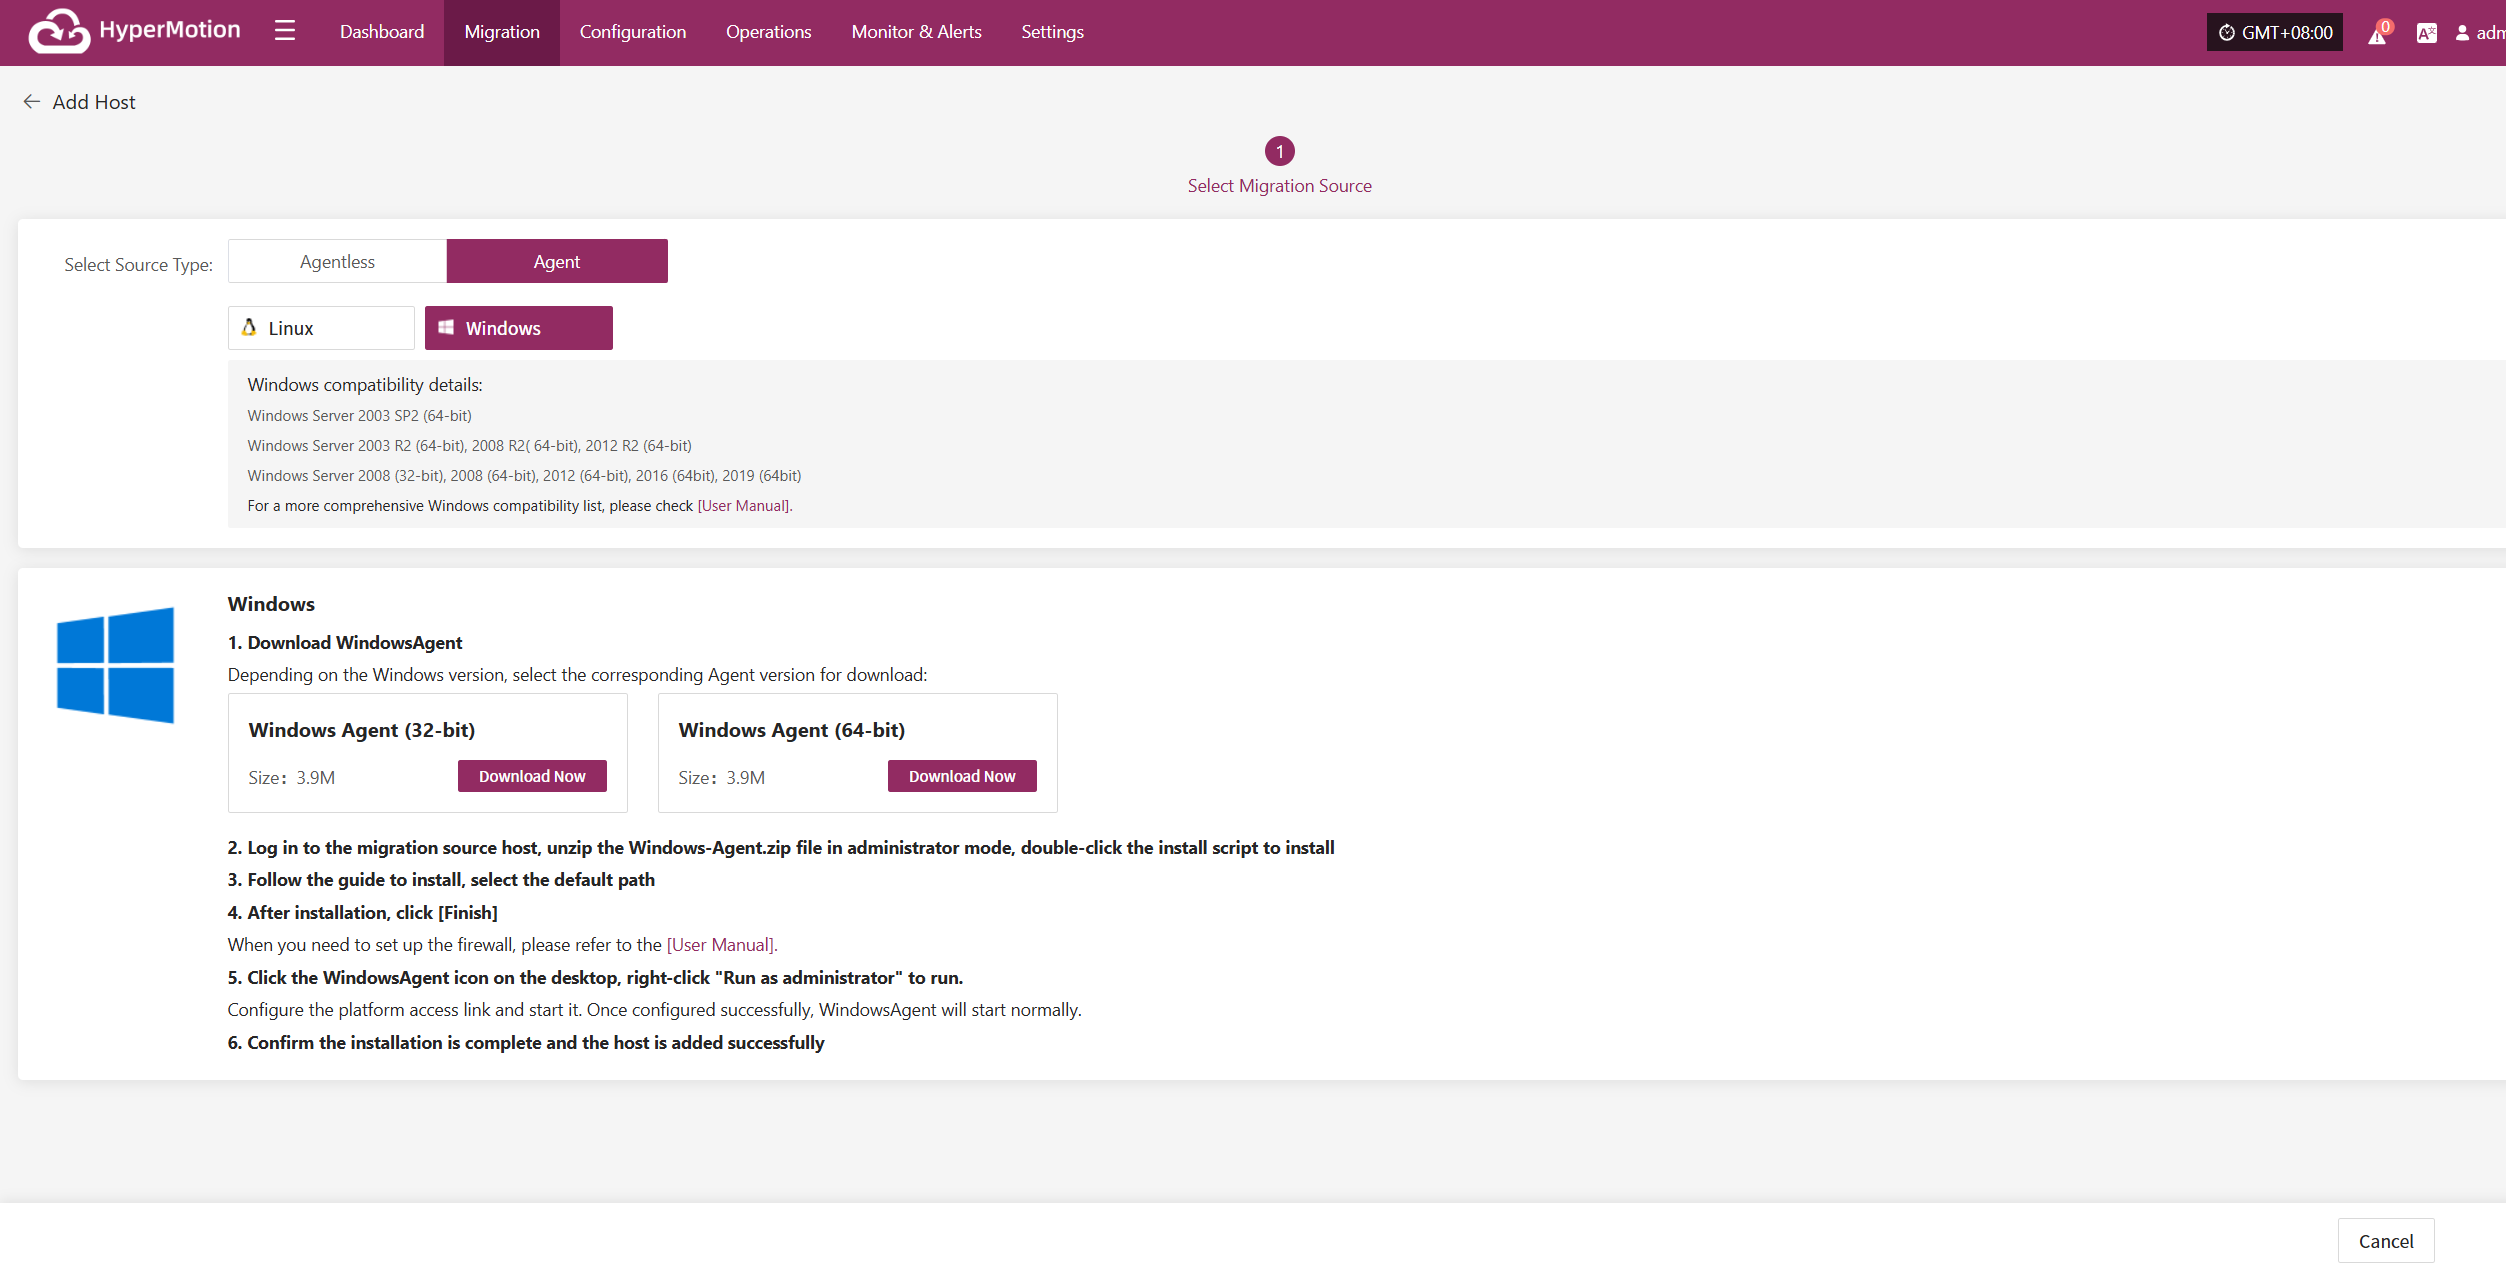
Task: Open User Manual link in compatibility details
Action: [x=743, y=506]
